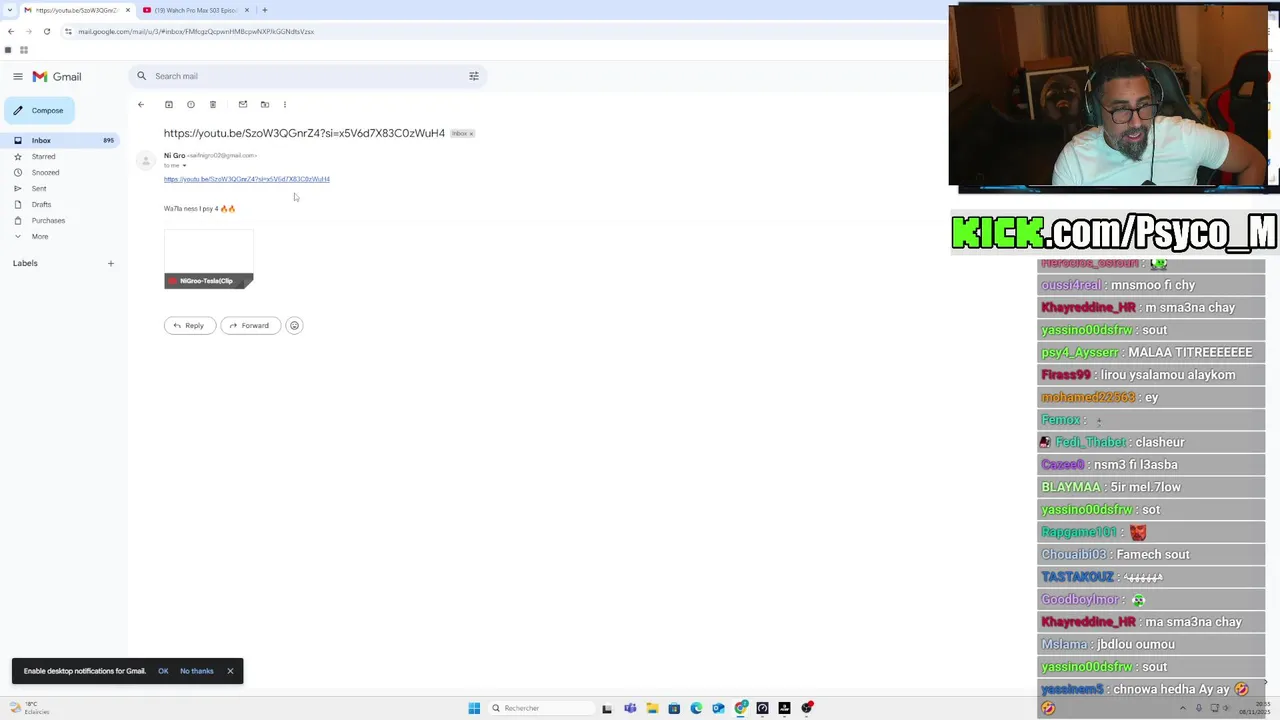The height and width of the screenshot is (720, 1280).
Task: Click the sender Ni Gro avatar
Action: click(146, 161)
